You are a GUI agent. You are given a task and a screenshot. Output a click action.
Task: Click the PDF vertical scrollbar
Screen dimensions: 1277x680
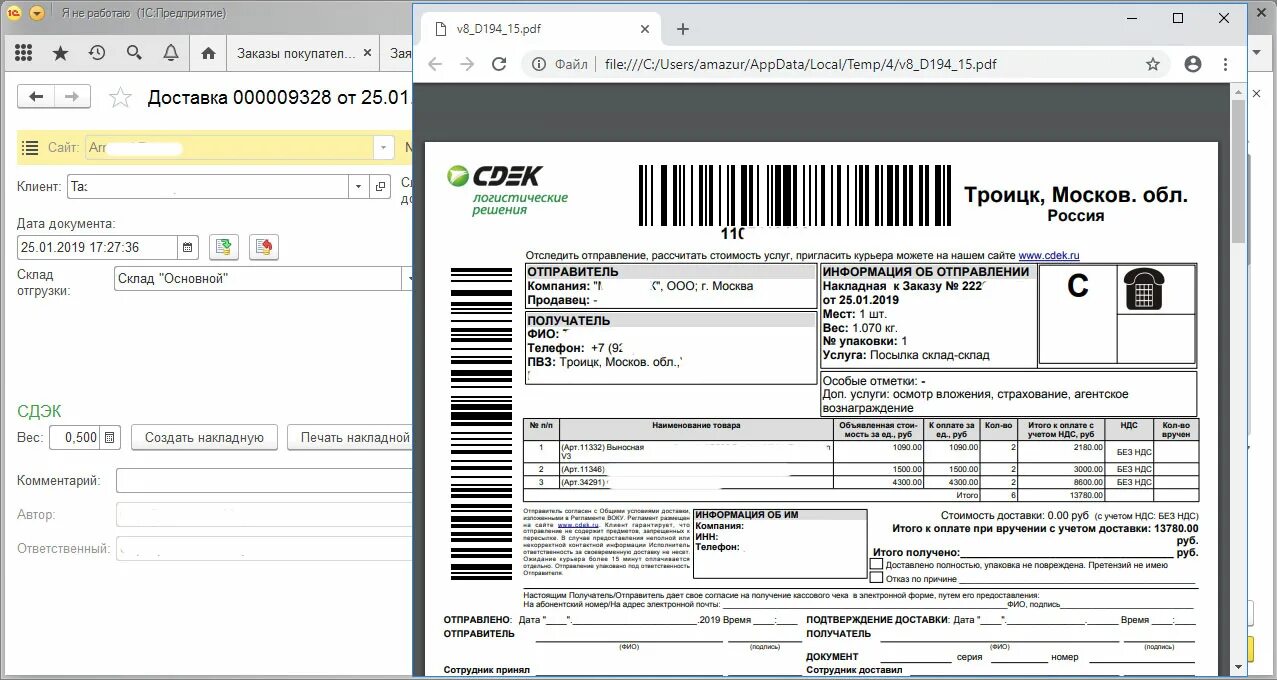click(x=1238, y=171)
